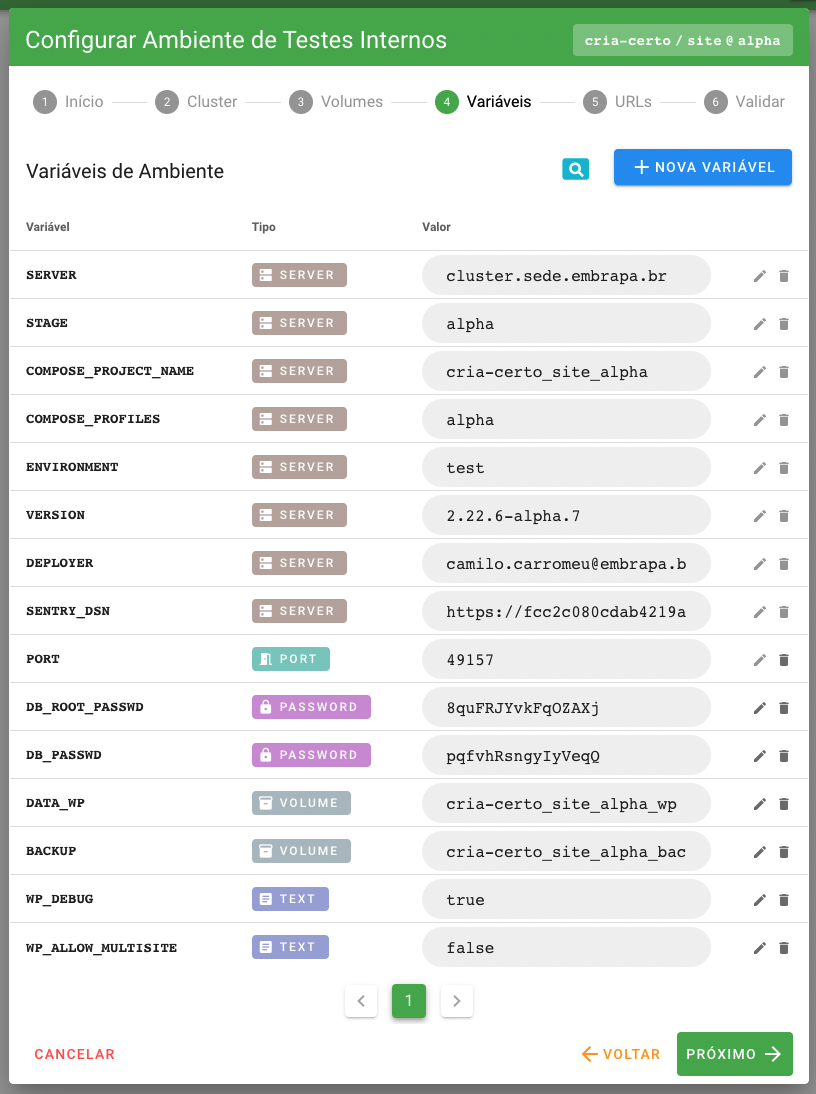Click the DB_PASSWD value field

coord(566,756)
